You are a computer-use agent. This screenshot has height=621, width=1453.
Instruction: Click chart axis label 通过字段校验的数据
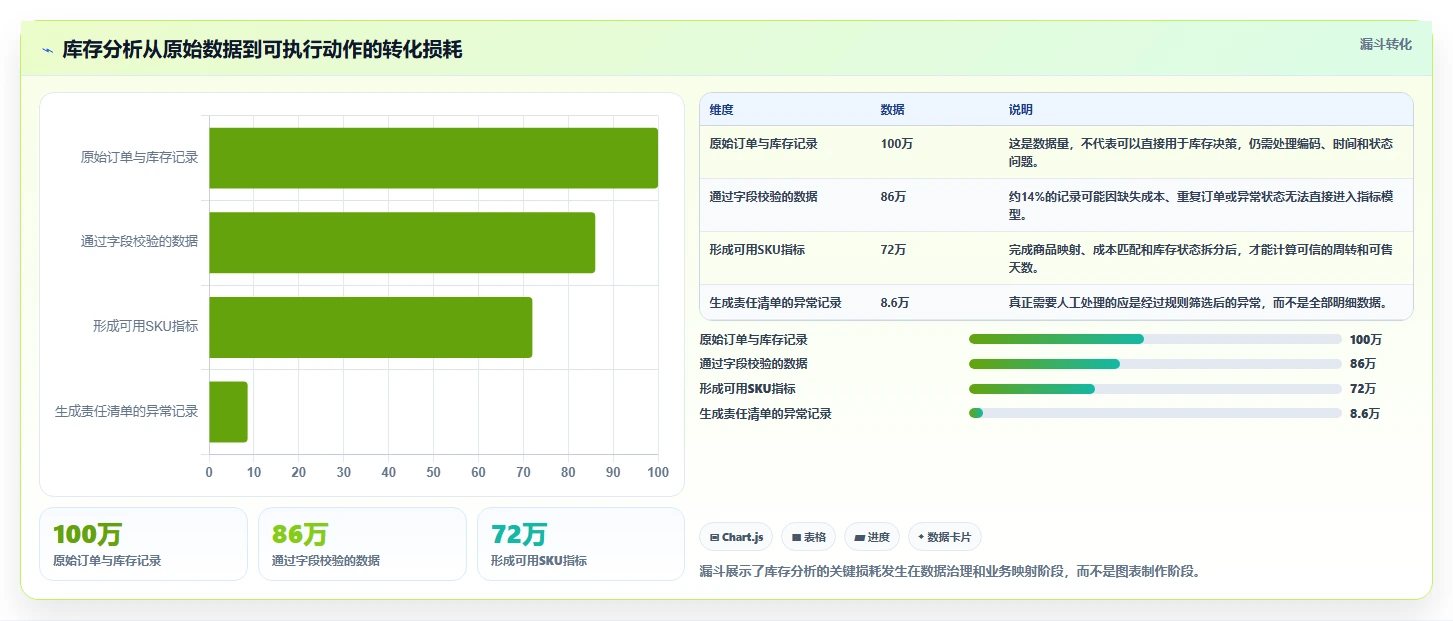click(x=139, y=242)
